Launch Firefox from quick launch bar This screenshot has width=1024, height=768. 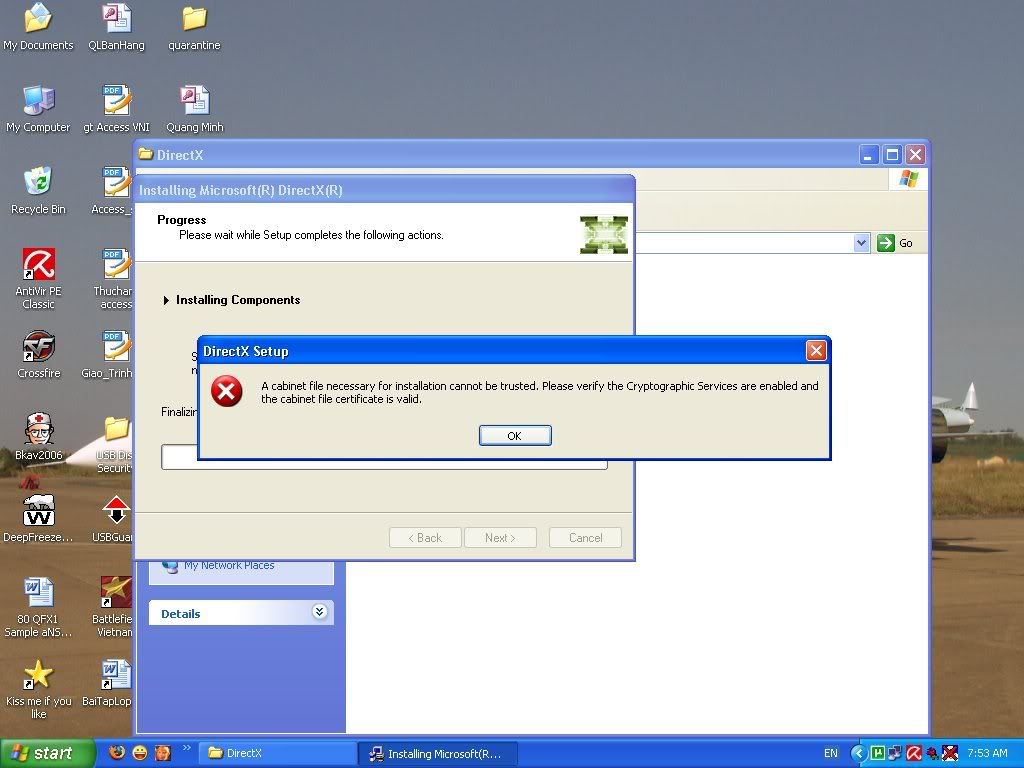coord(116,753)
